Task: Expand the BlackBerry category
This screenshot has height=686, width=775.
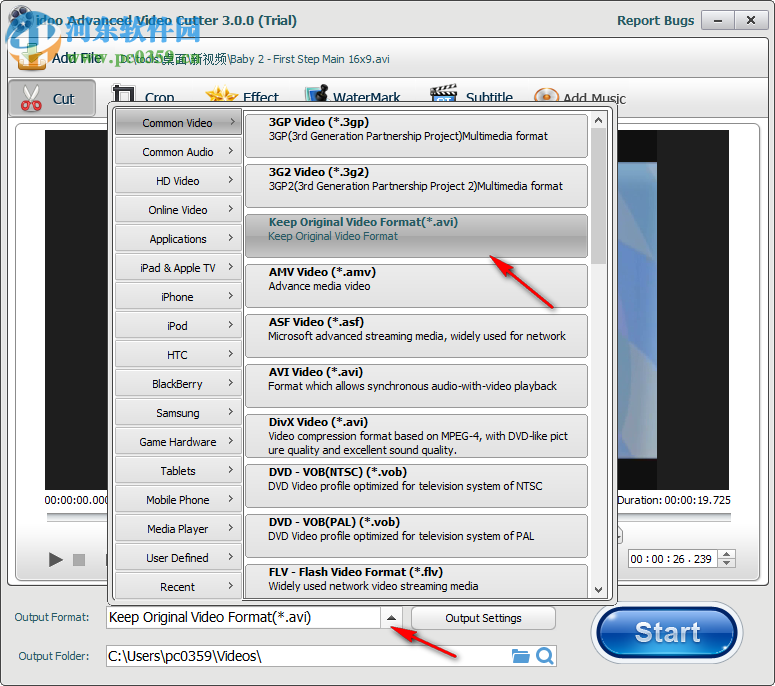Action: click(178, 384)
